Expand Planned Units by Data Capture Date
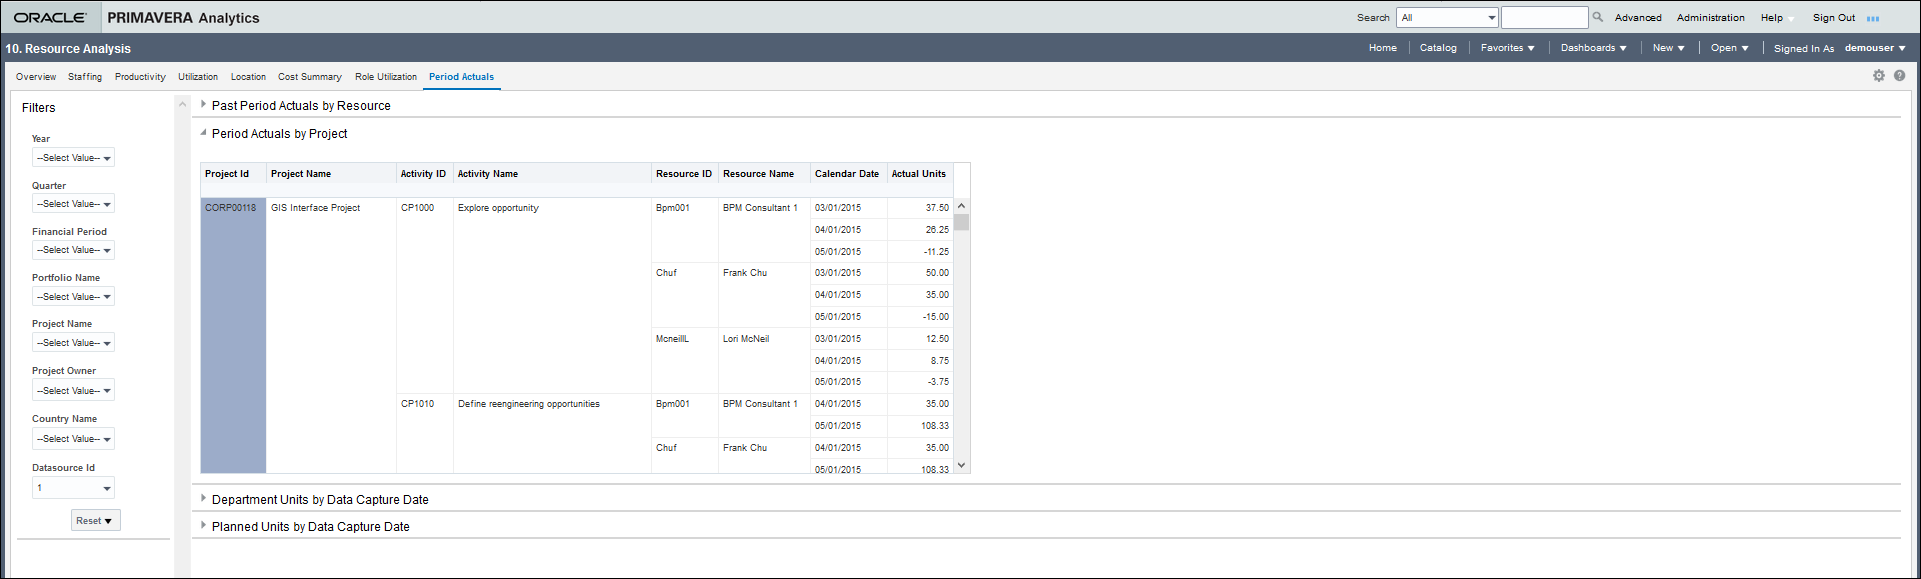Image resolution: width=1921 pixels, height=579 pixels. tap(203, 525)
